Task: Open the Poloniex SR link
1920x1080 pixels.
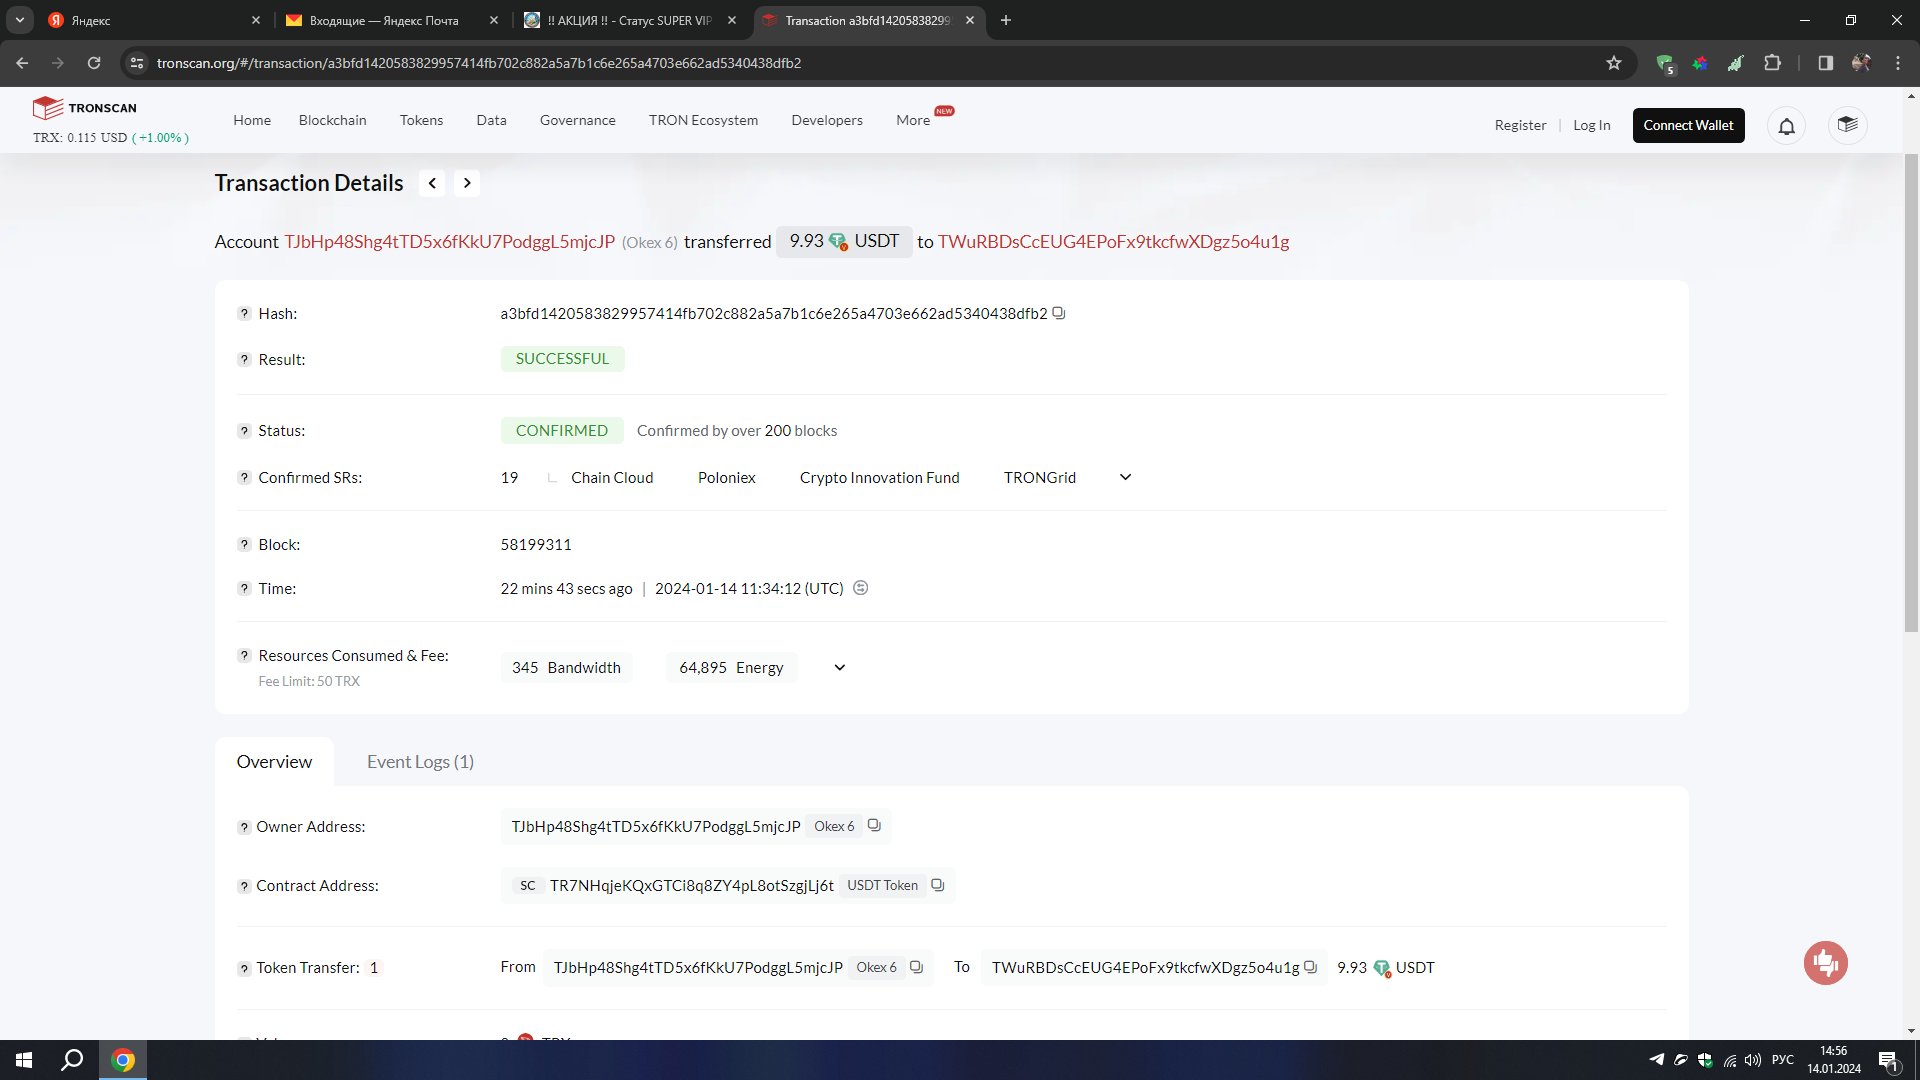Action: click(726, 478)
